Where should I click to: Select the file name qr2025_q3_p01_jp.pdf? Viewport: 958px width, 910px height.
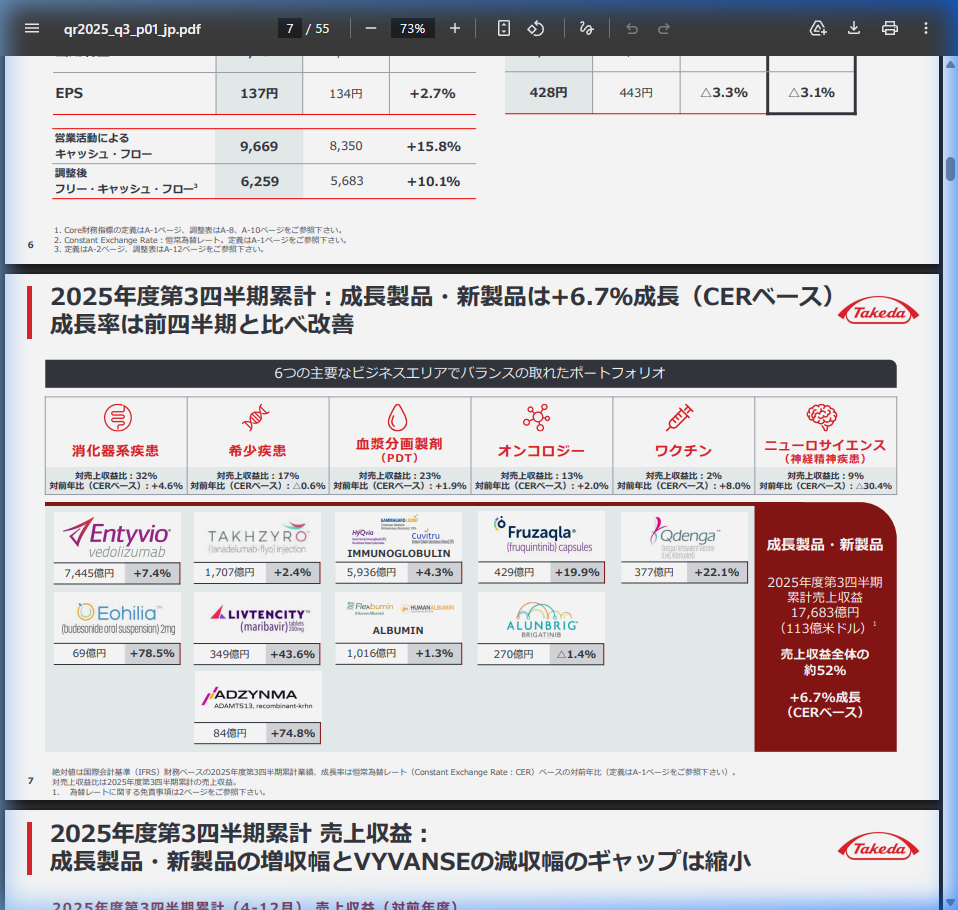[132, 29]
